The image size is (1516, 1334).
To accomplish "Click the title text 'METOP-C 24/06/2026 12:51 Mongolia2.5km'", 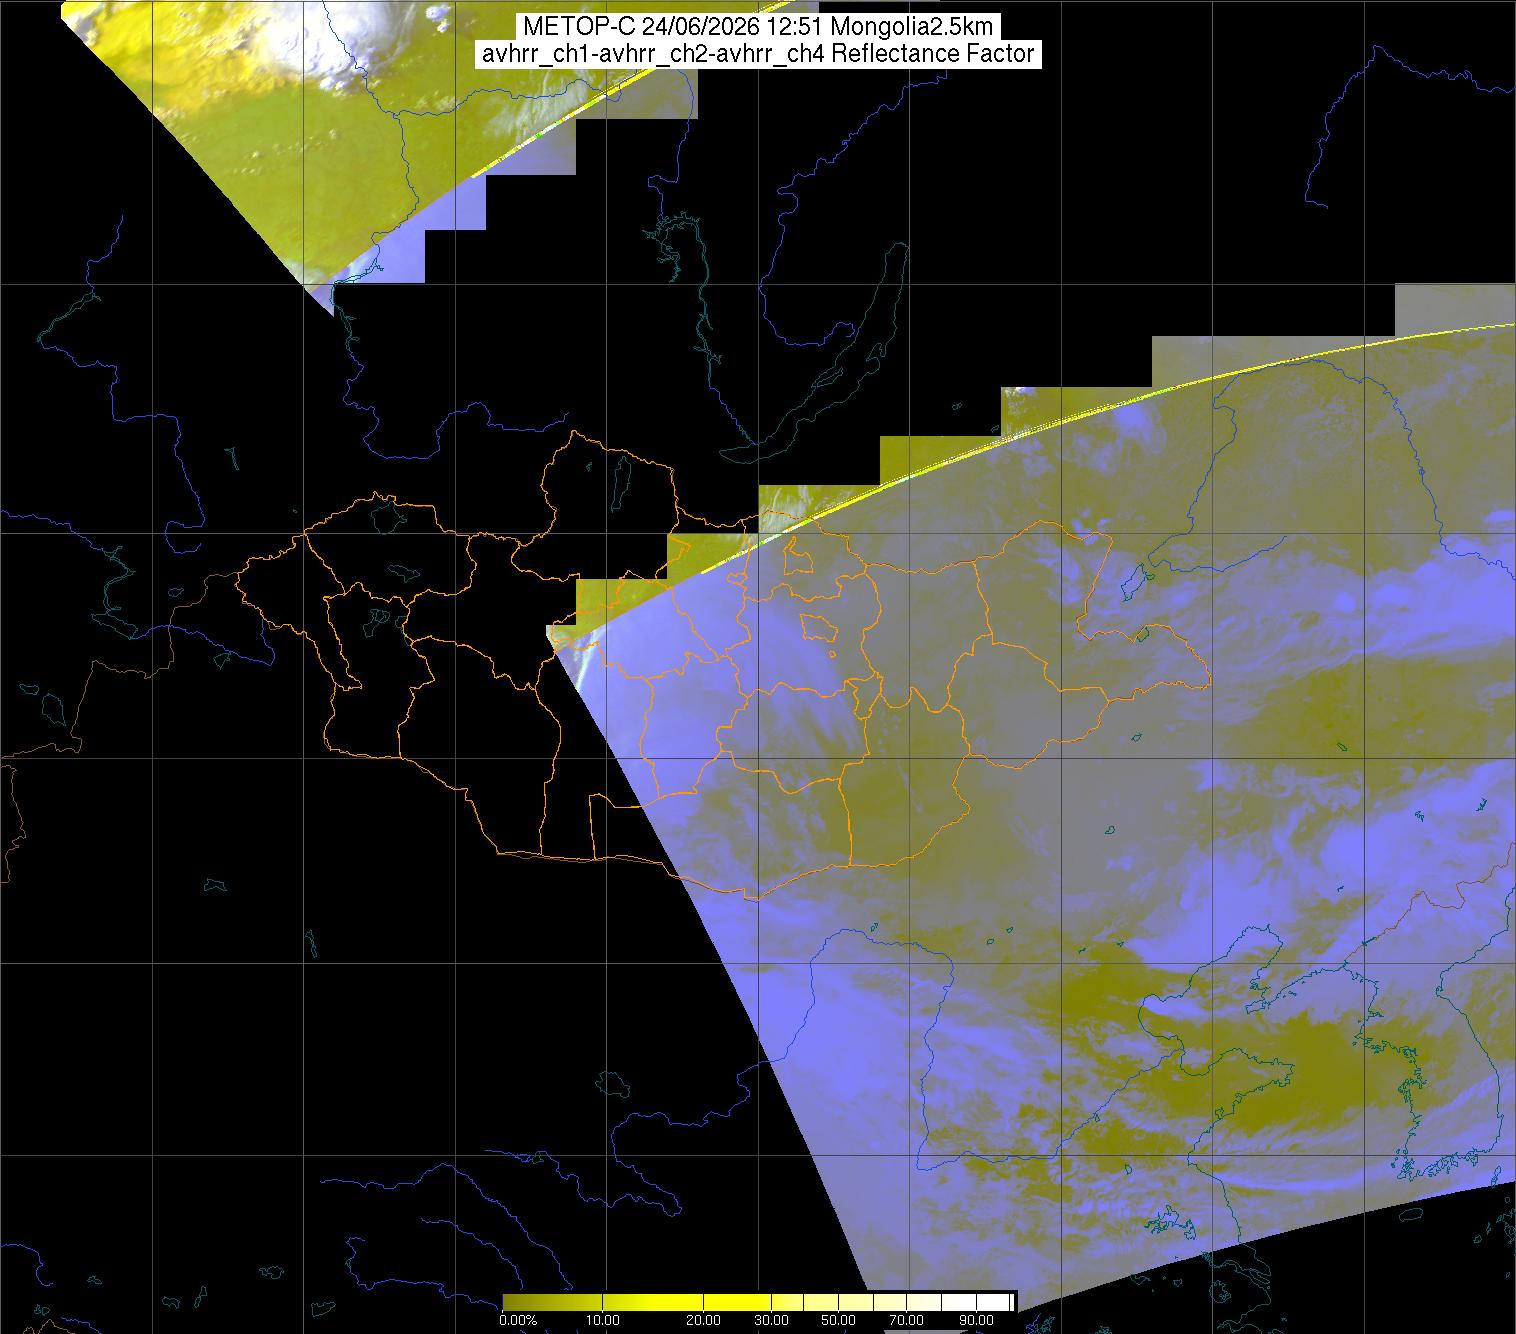I will coord(758,27).
